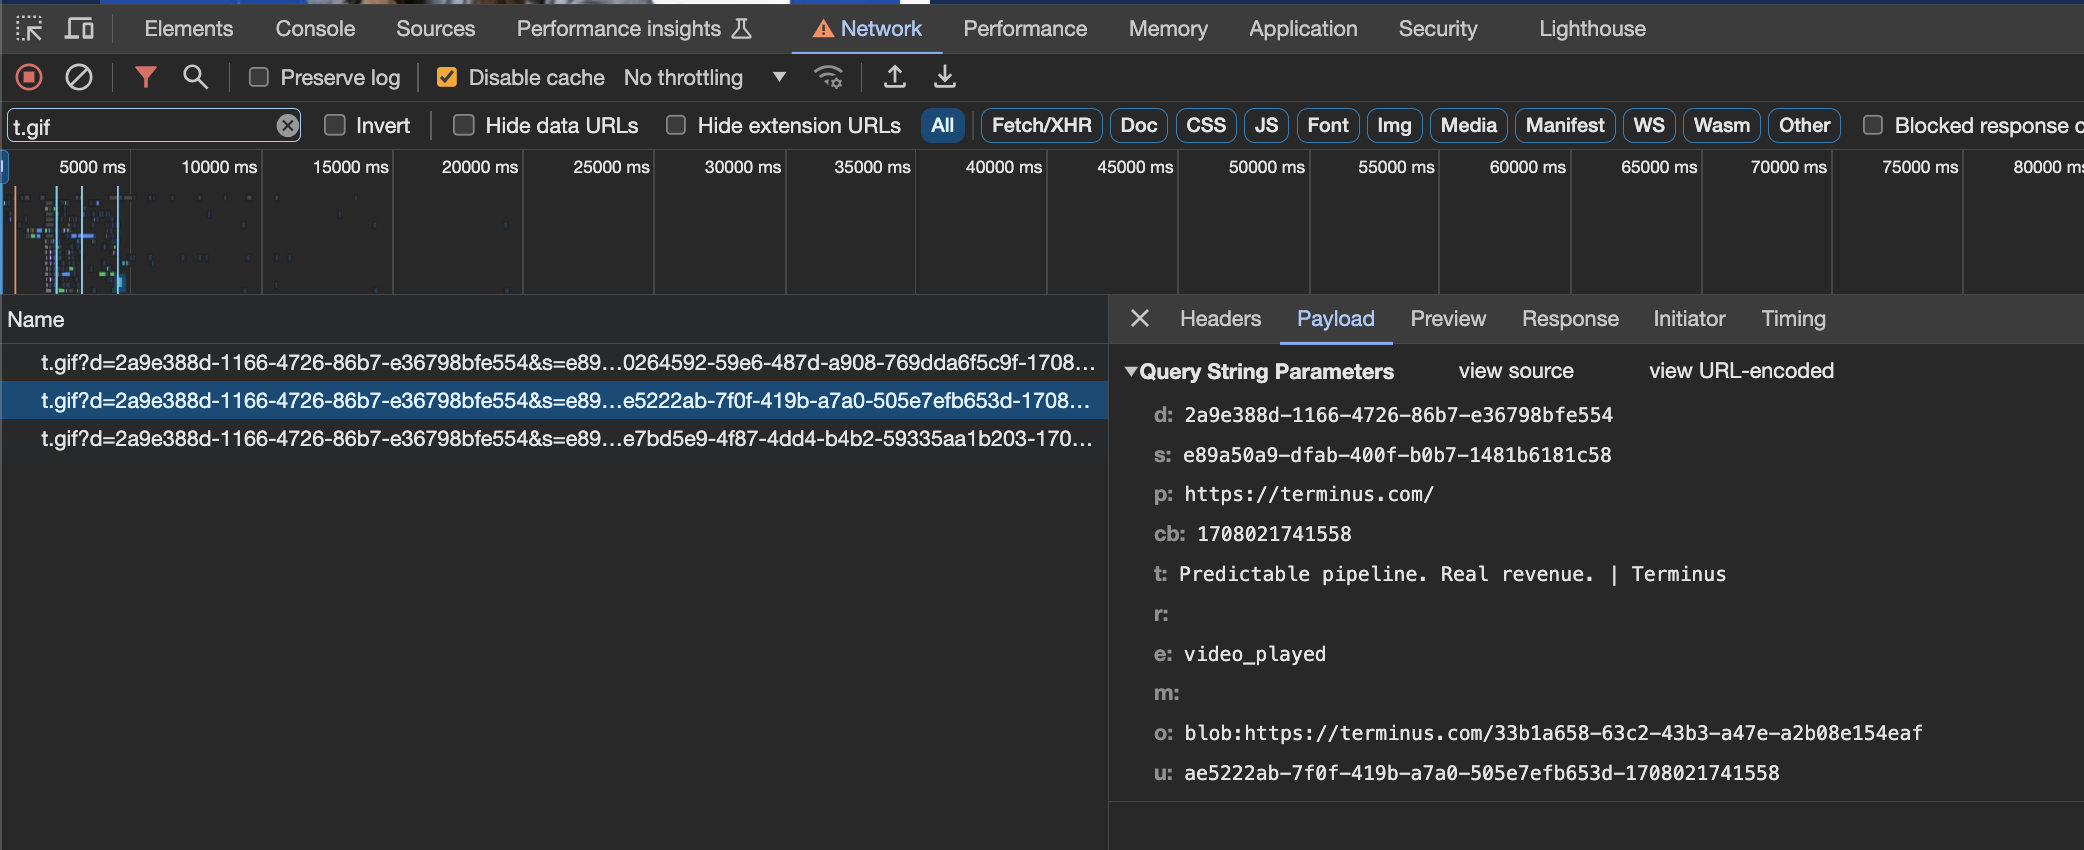Open network search magnifier
Screen dimensions: 2084x850
[195, 77]
